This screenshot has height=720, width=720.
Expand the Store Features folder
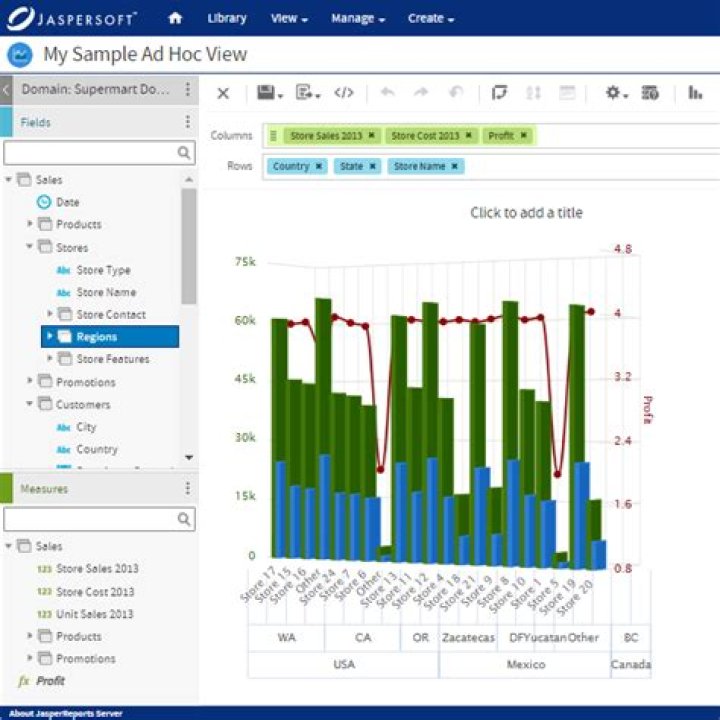pyautogui.click(x=50, y=358)
